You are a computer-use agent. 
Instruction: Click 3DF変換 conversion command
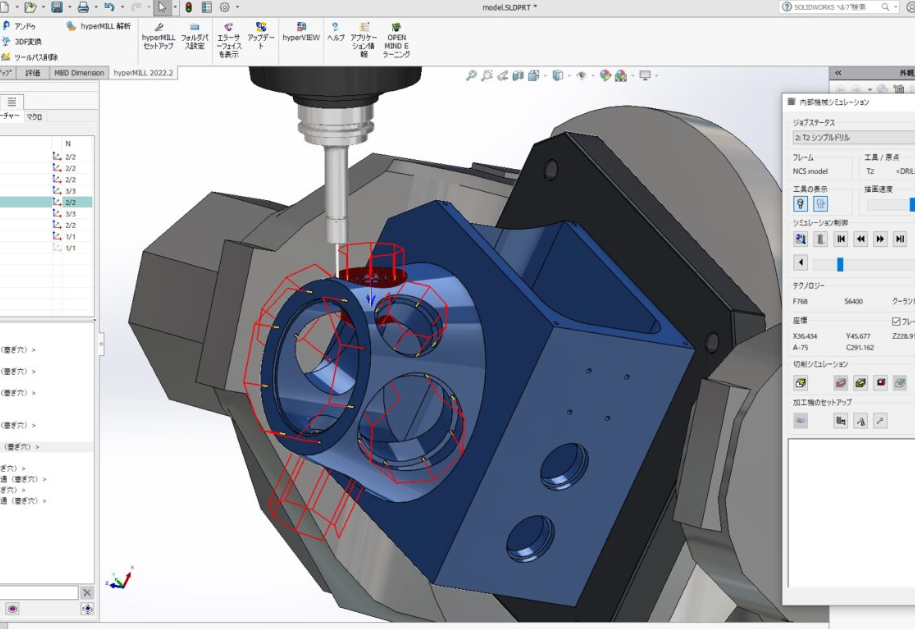tap(22, 41)
